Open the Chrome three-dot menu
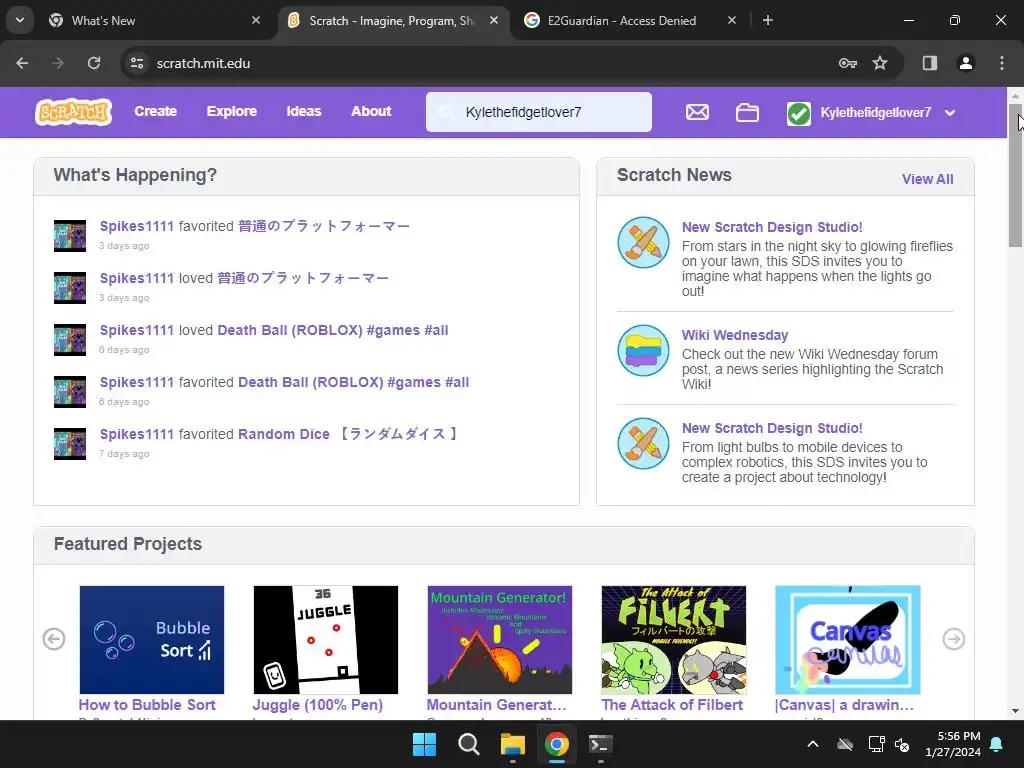Screen dimensions: 1024x768 click(1002, 63)
